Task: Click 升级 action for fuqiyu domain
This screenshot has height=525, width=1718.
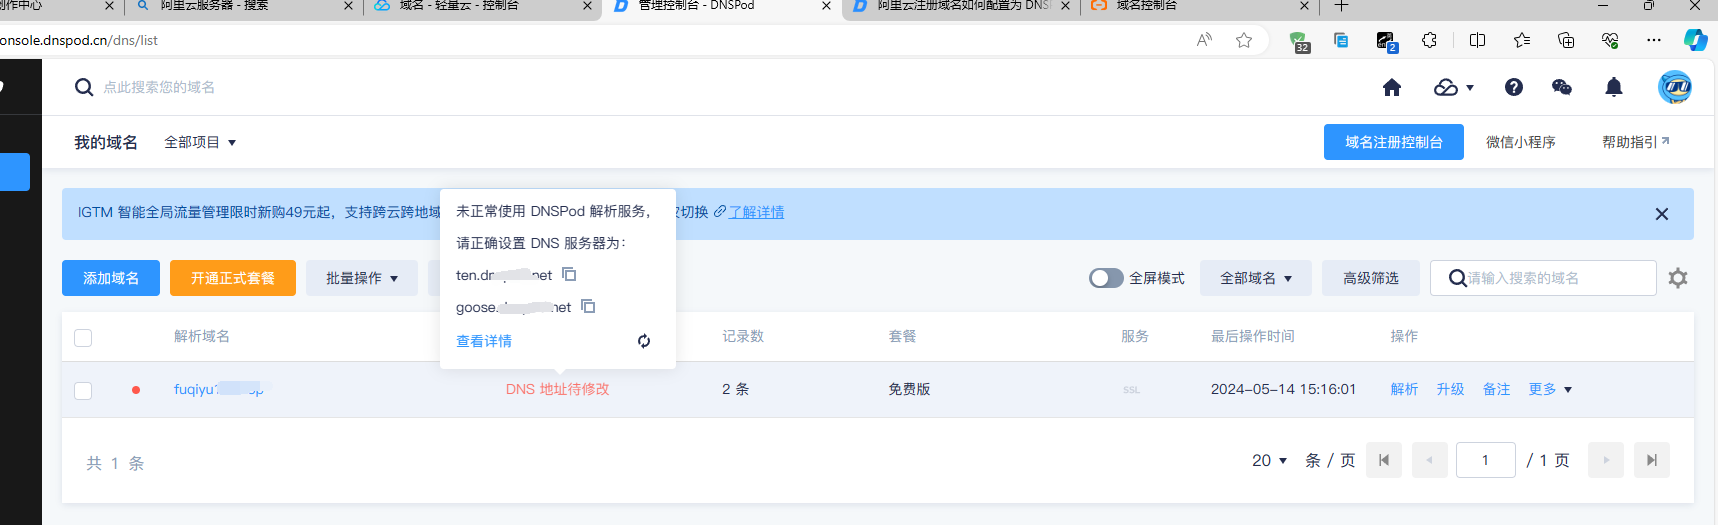Action: (x=1450, y=389)
